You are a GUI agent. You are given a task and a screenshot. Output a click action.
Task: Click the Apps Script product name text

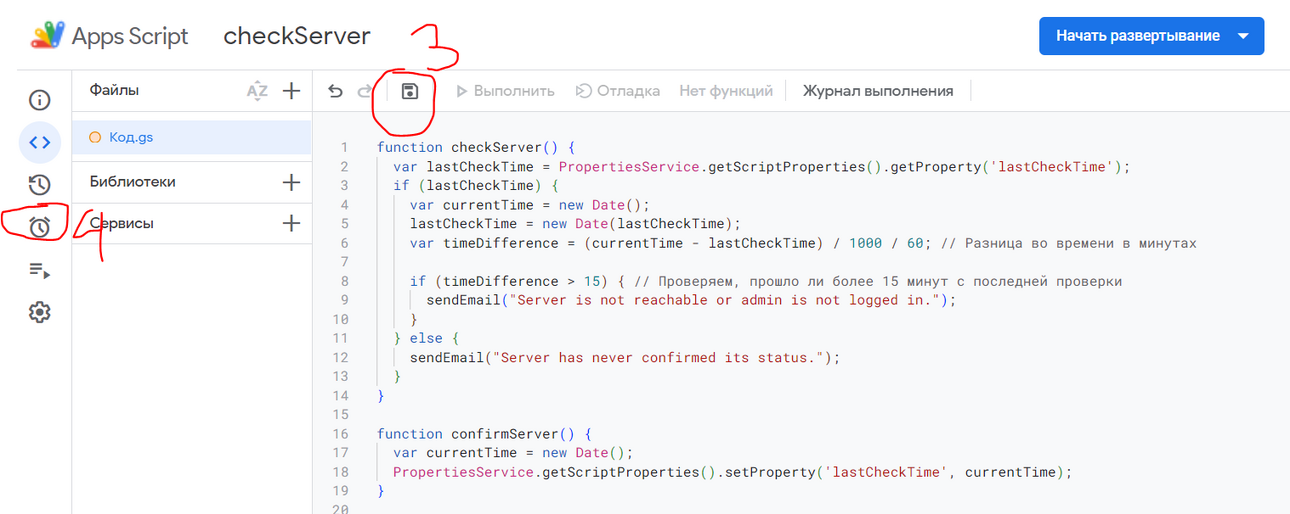point(130,36)
